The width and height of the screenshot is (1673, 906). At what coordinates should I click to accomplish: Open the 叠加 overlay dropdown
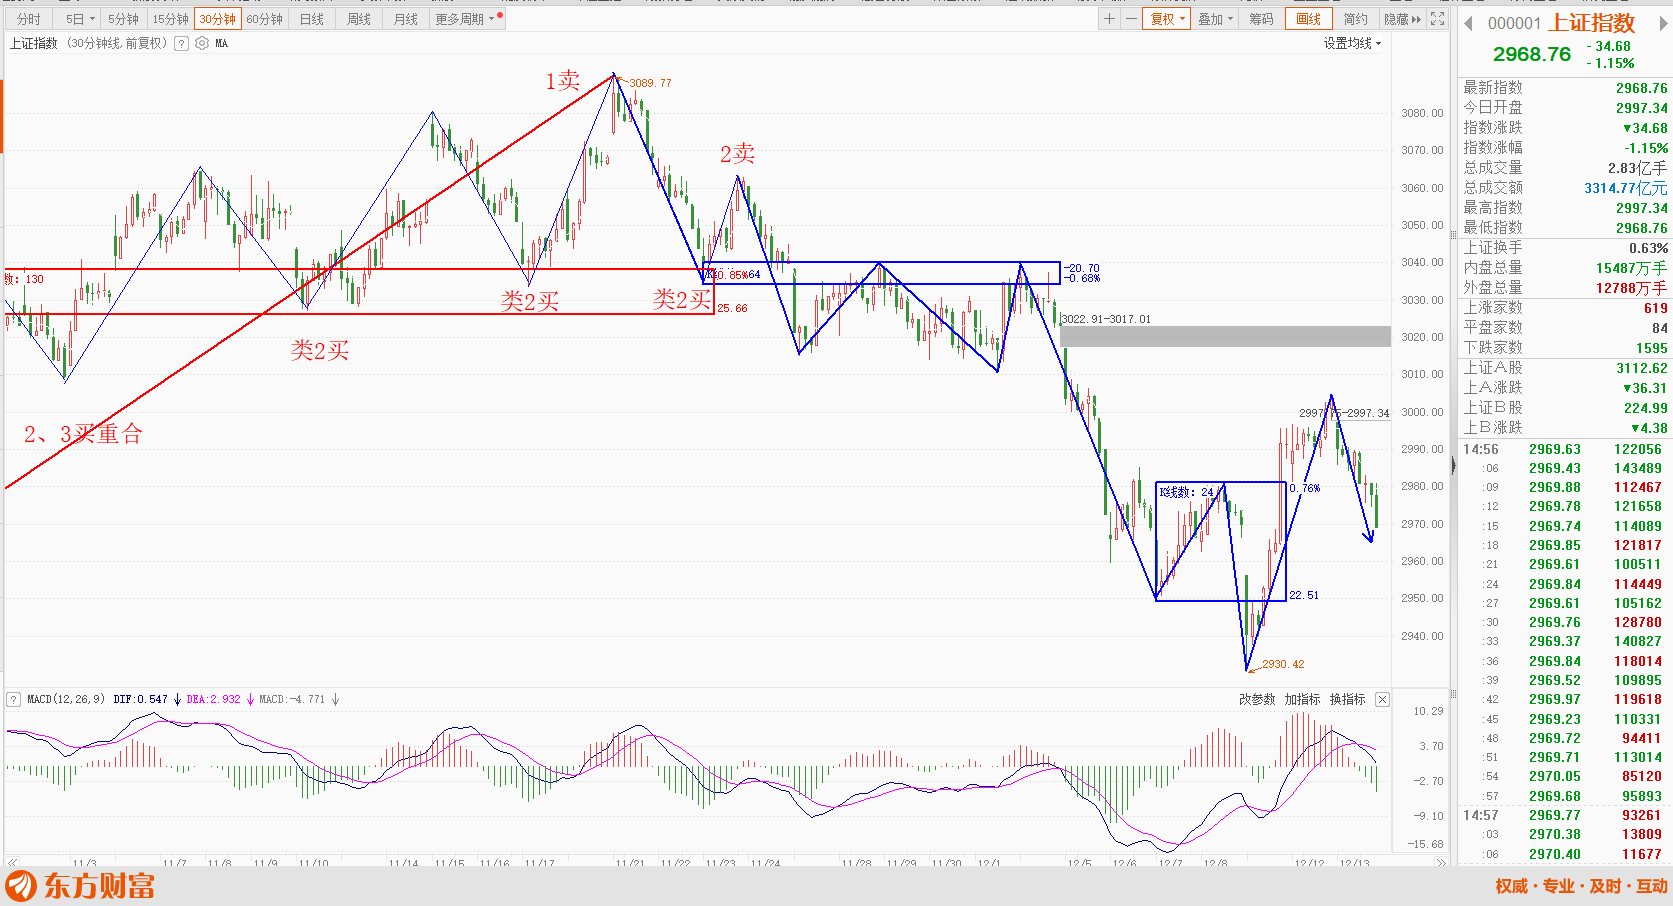coord(1216,19)
